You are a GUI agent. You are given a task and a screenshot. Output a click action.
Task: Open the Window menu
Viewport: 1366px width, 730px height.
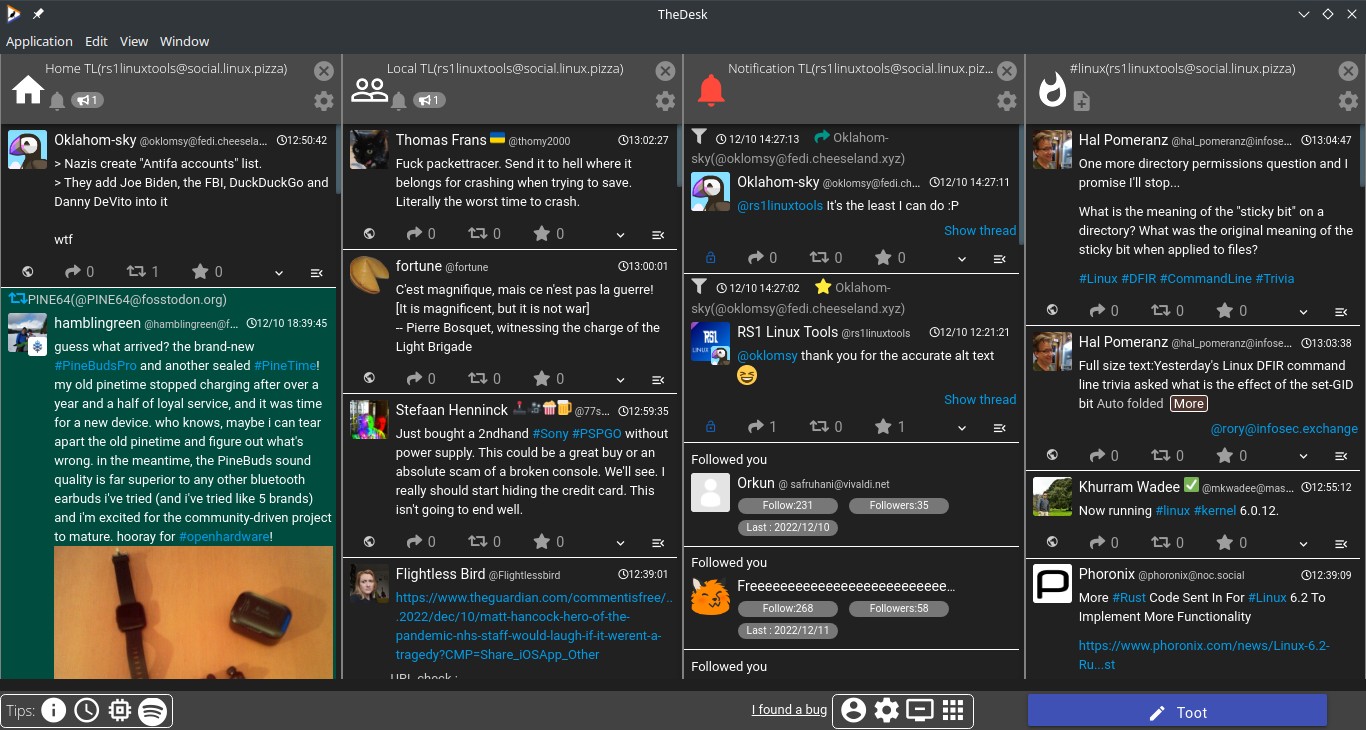(x=185, y=41)
